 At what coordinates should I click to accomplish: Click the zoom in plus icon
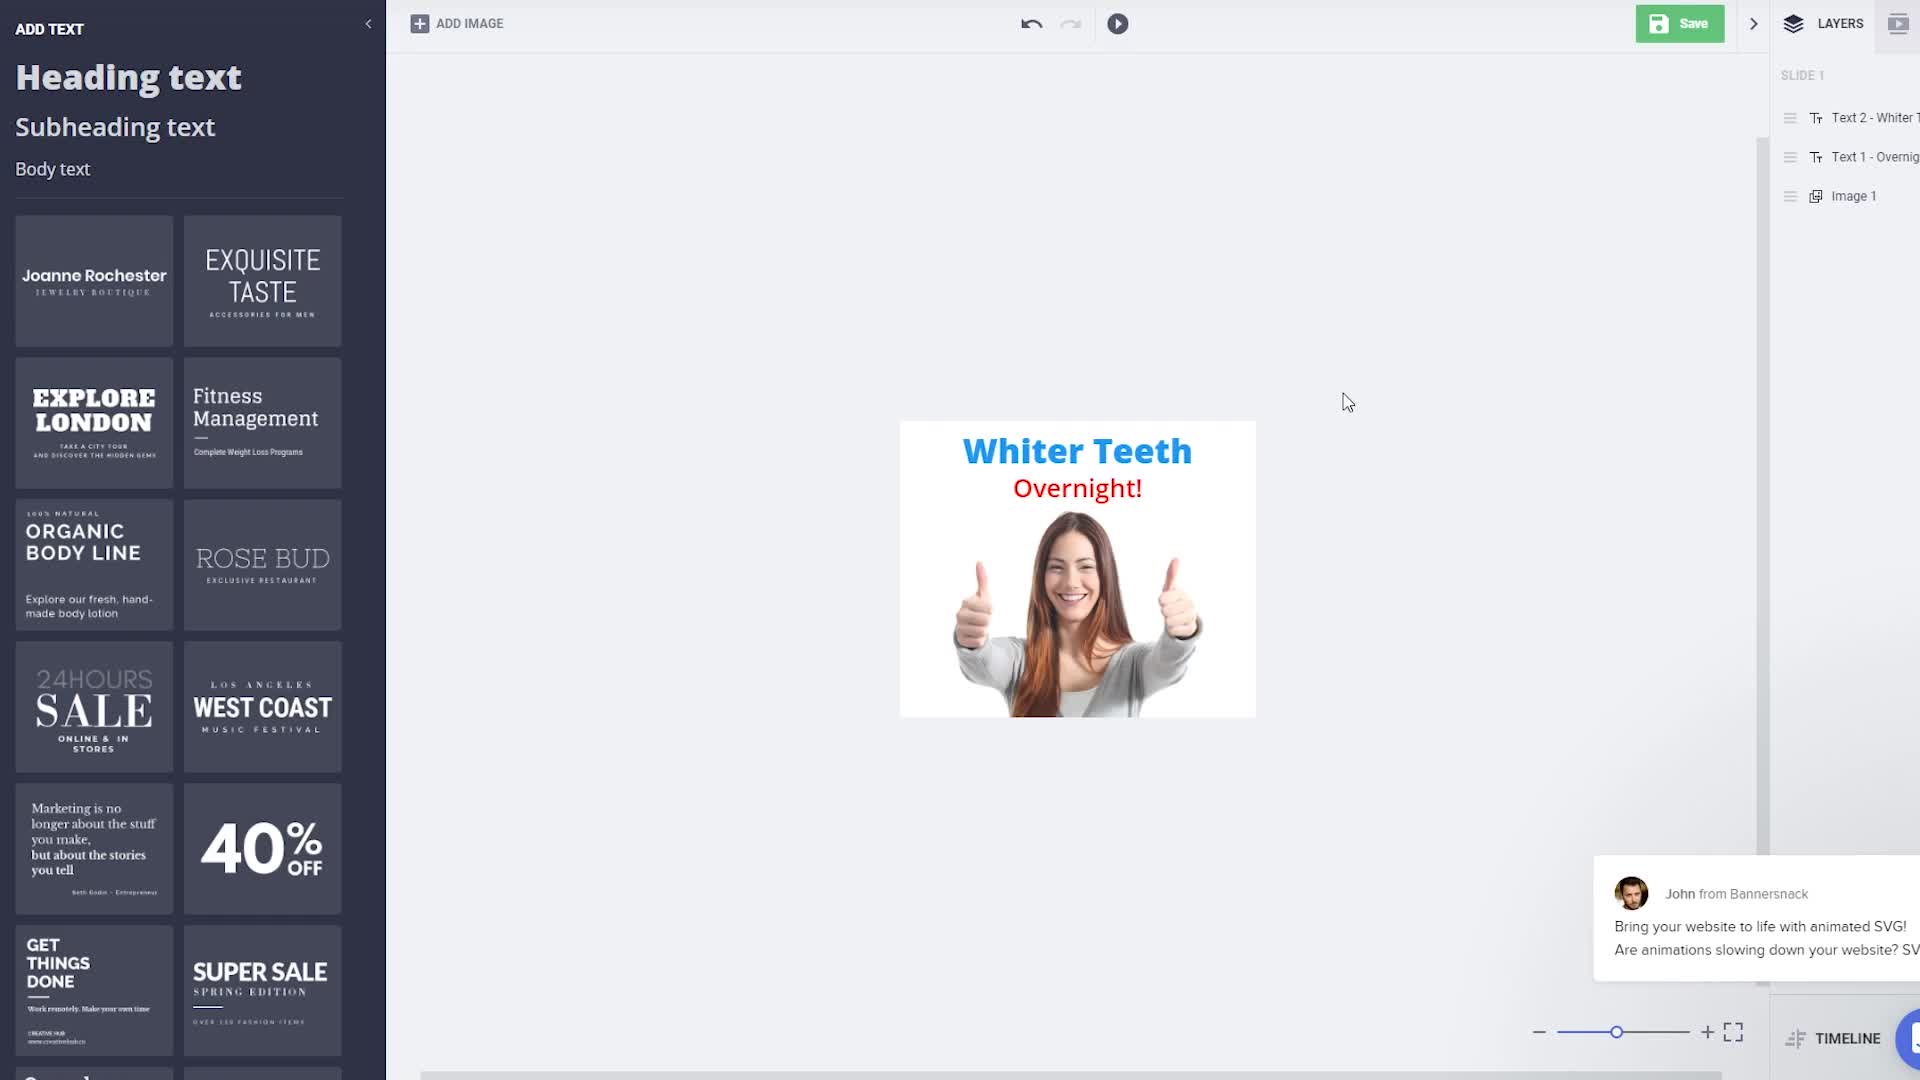[x=1707, y=1032]
